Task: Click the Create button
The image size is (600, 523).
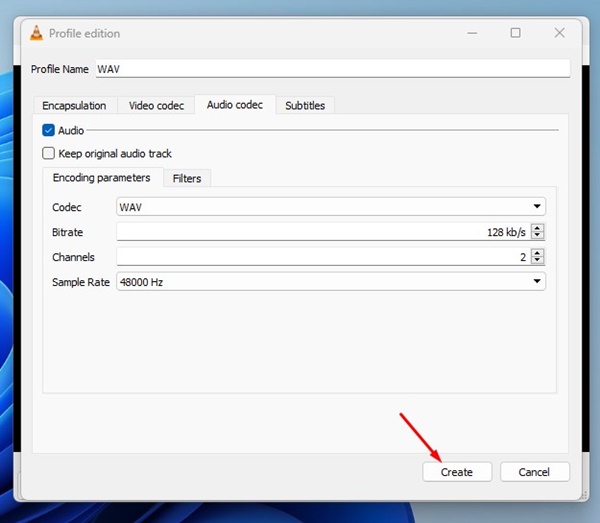Action: [x=457, y=472]
